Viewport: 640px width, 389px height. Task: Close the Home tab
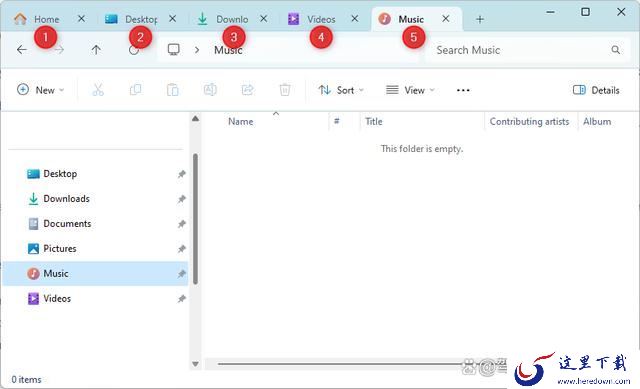(x=82, y=19)
